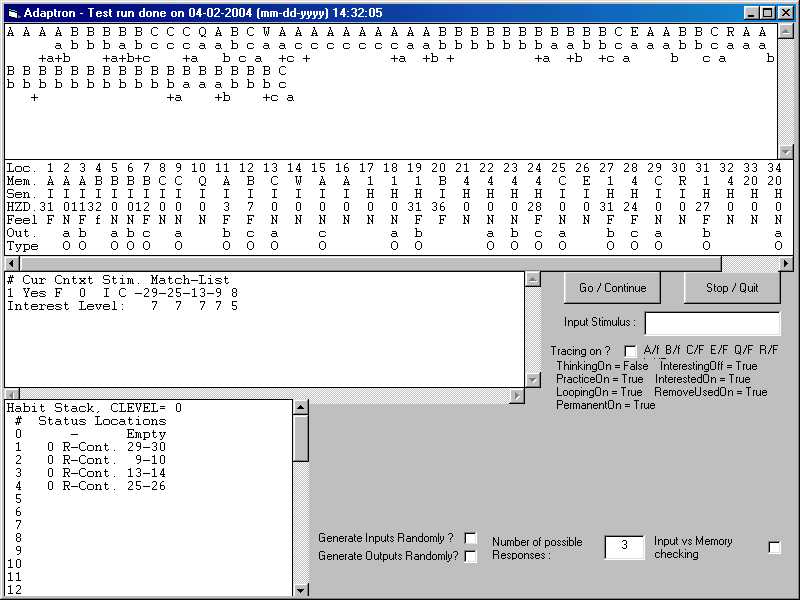The width and height of the screenshot is (800, 600).
Task: Click the Match-List column header text
Action: [190, 280]
